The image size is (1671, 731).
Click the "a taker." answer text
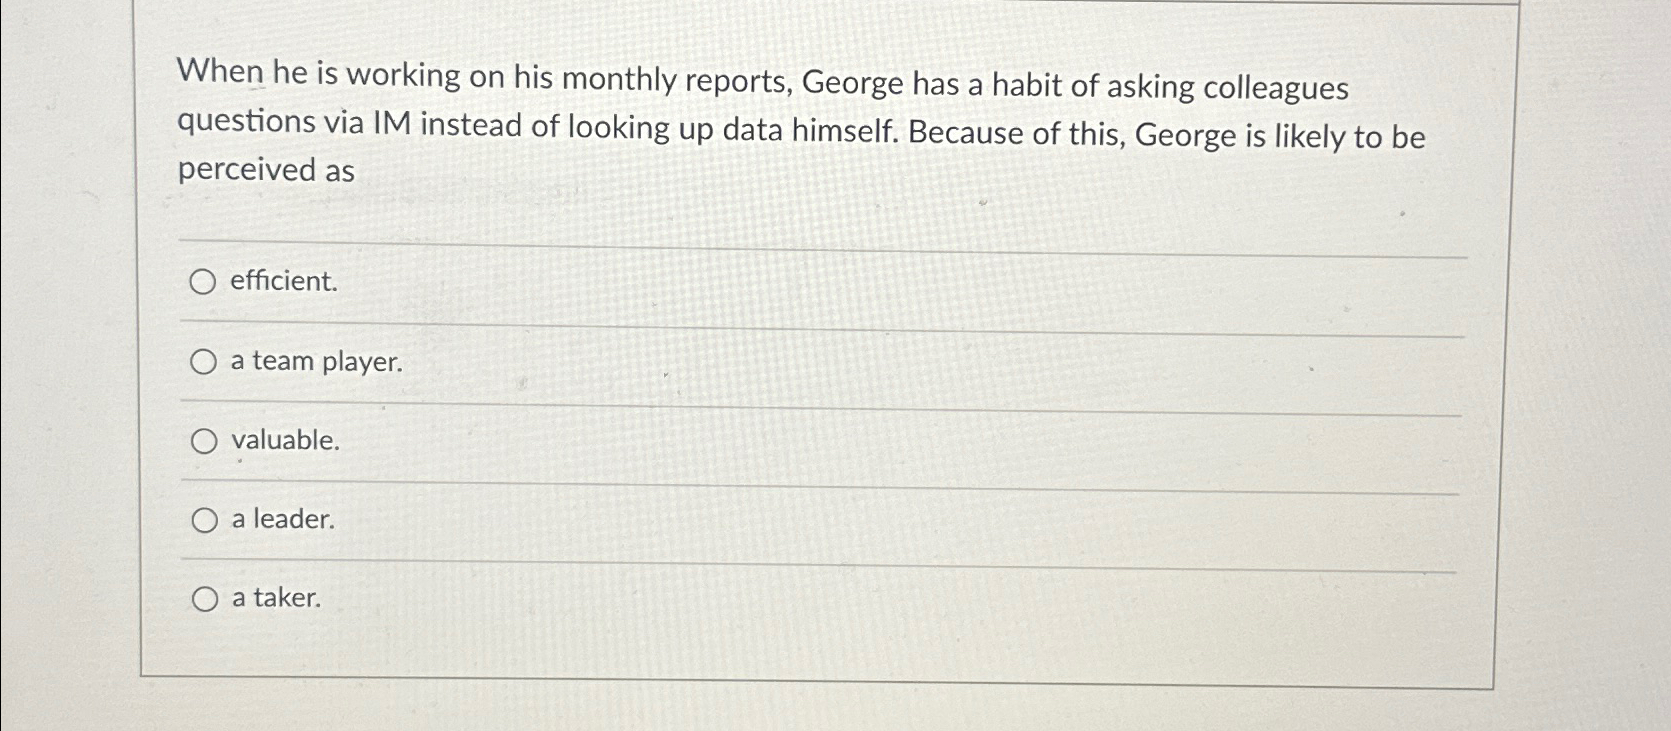pos(275,599)
